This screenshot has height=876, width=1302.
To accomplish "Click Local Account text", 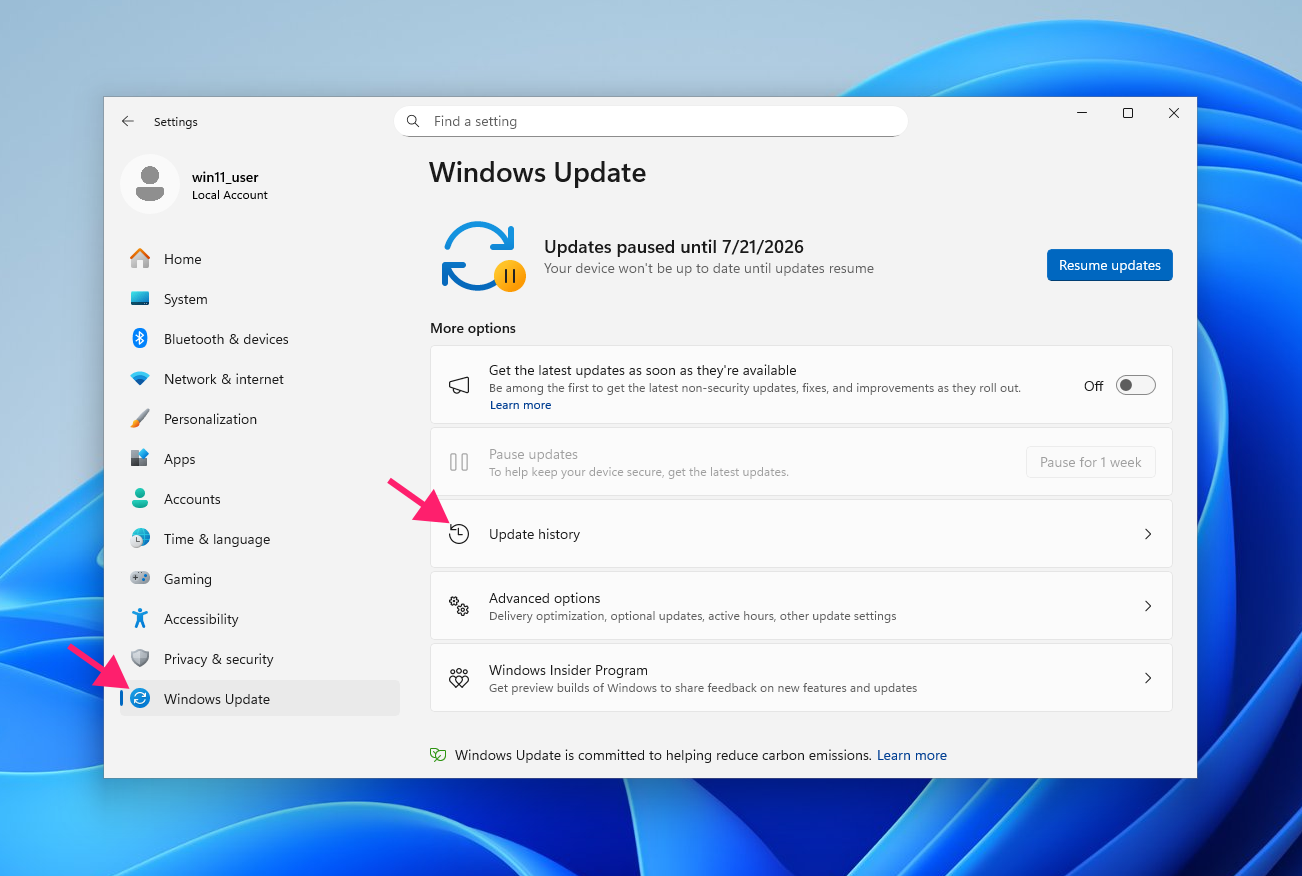I will click(230, 195).
